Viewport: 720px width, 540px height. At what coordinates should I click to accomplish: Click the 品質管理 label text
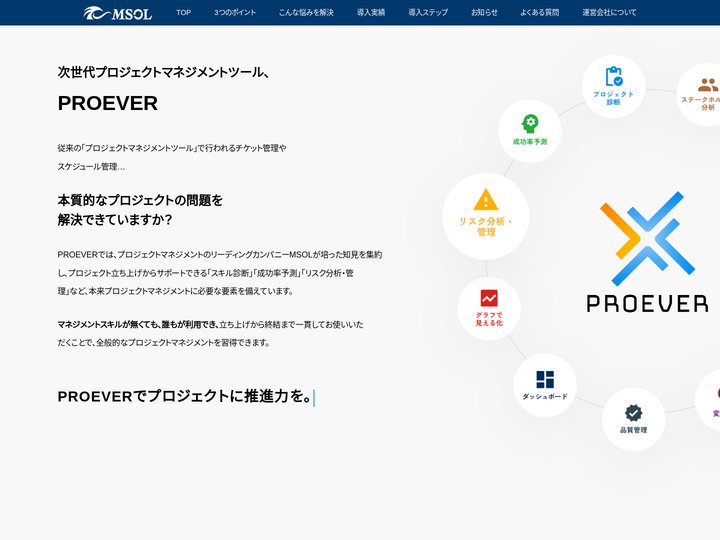(634, 430)
